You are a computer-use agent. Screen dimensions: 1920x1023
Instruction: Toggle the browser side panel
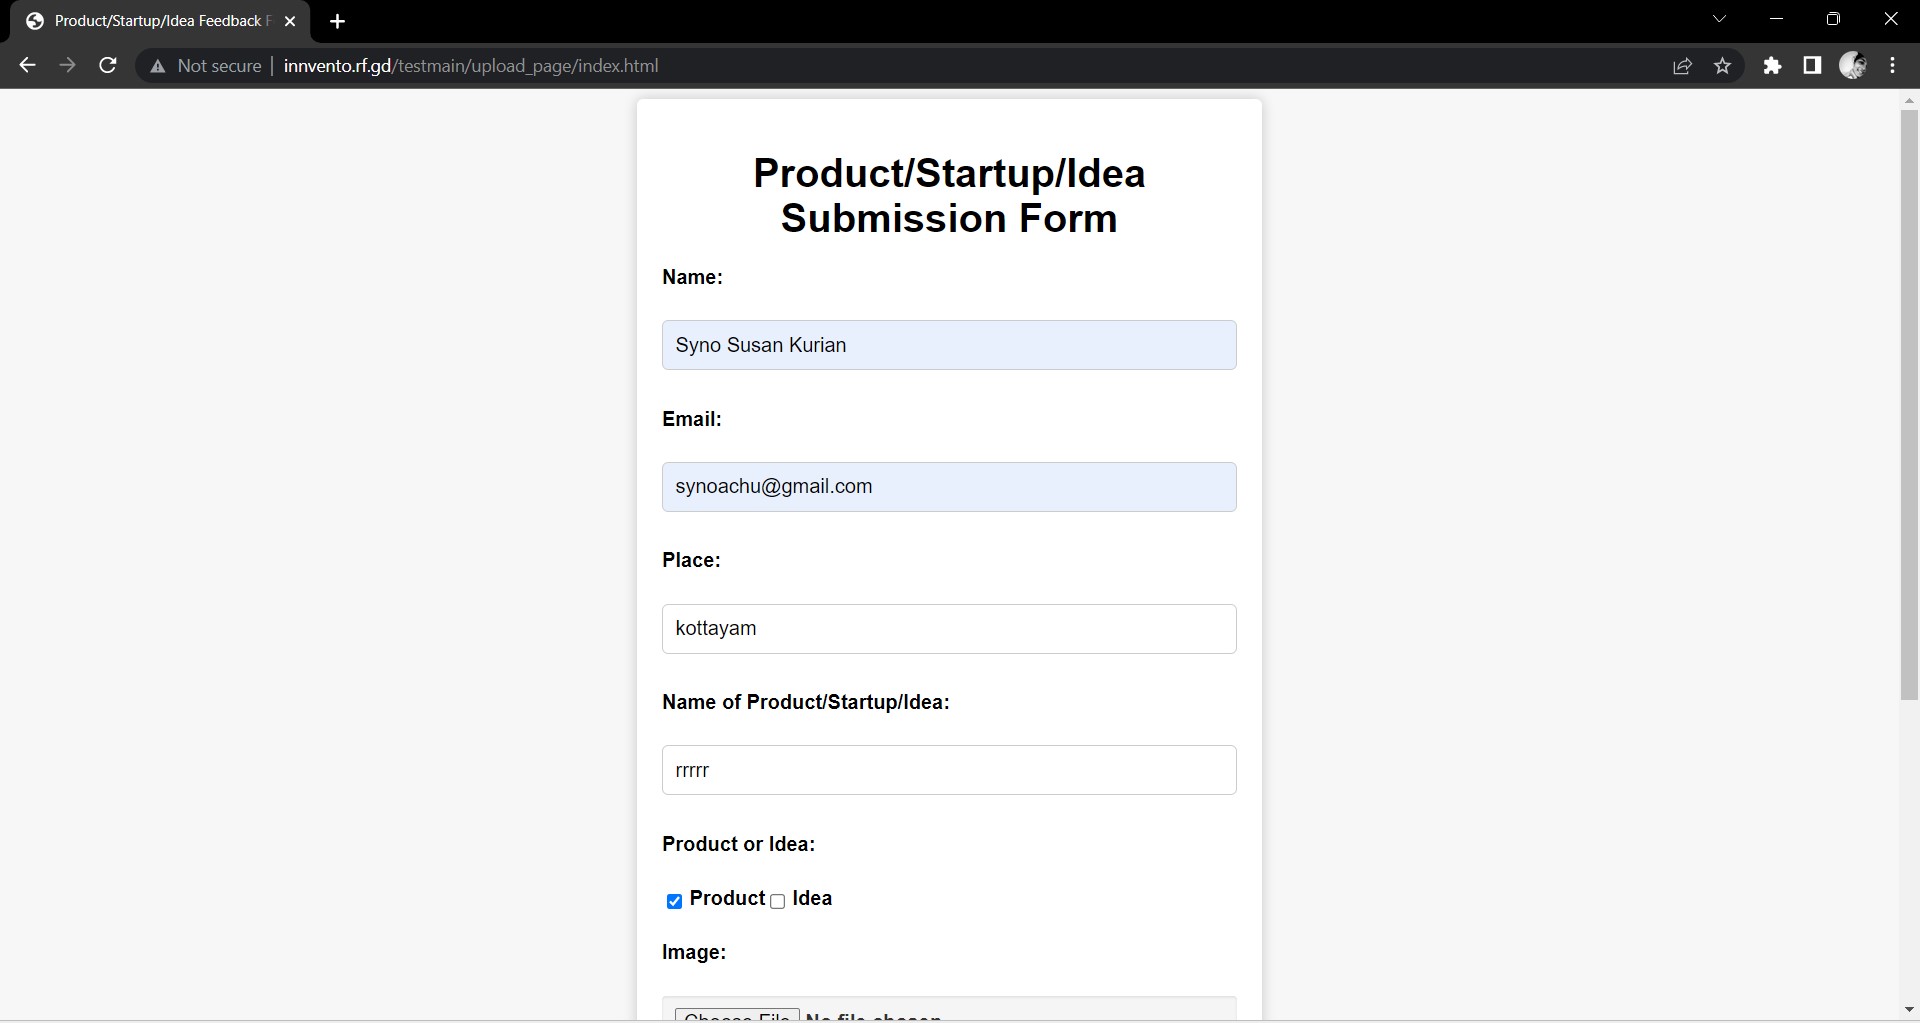[x=1812, y=66]
